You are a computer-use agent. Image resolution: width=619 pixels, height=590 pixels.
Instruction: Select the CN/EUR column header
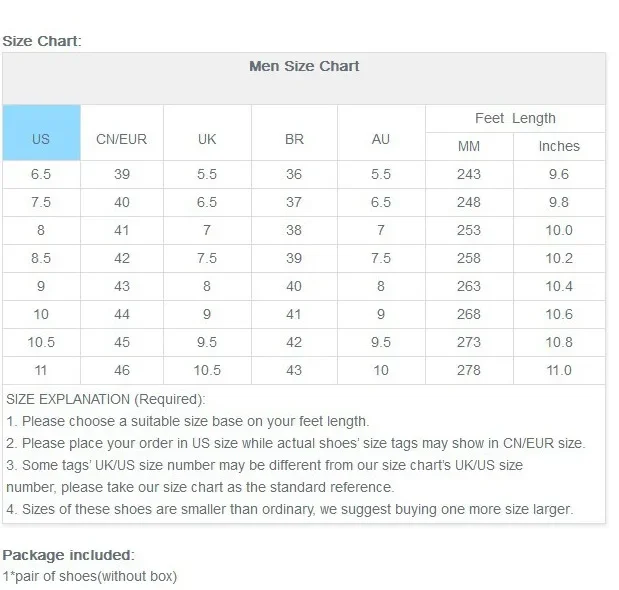122,133
